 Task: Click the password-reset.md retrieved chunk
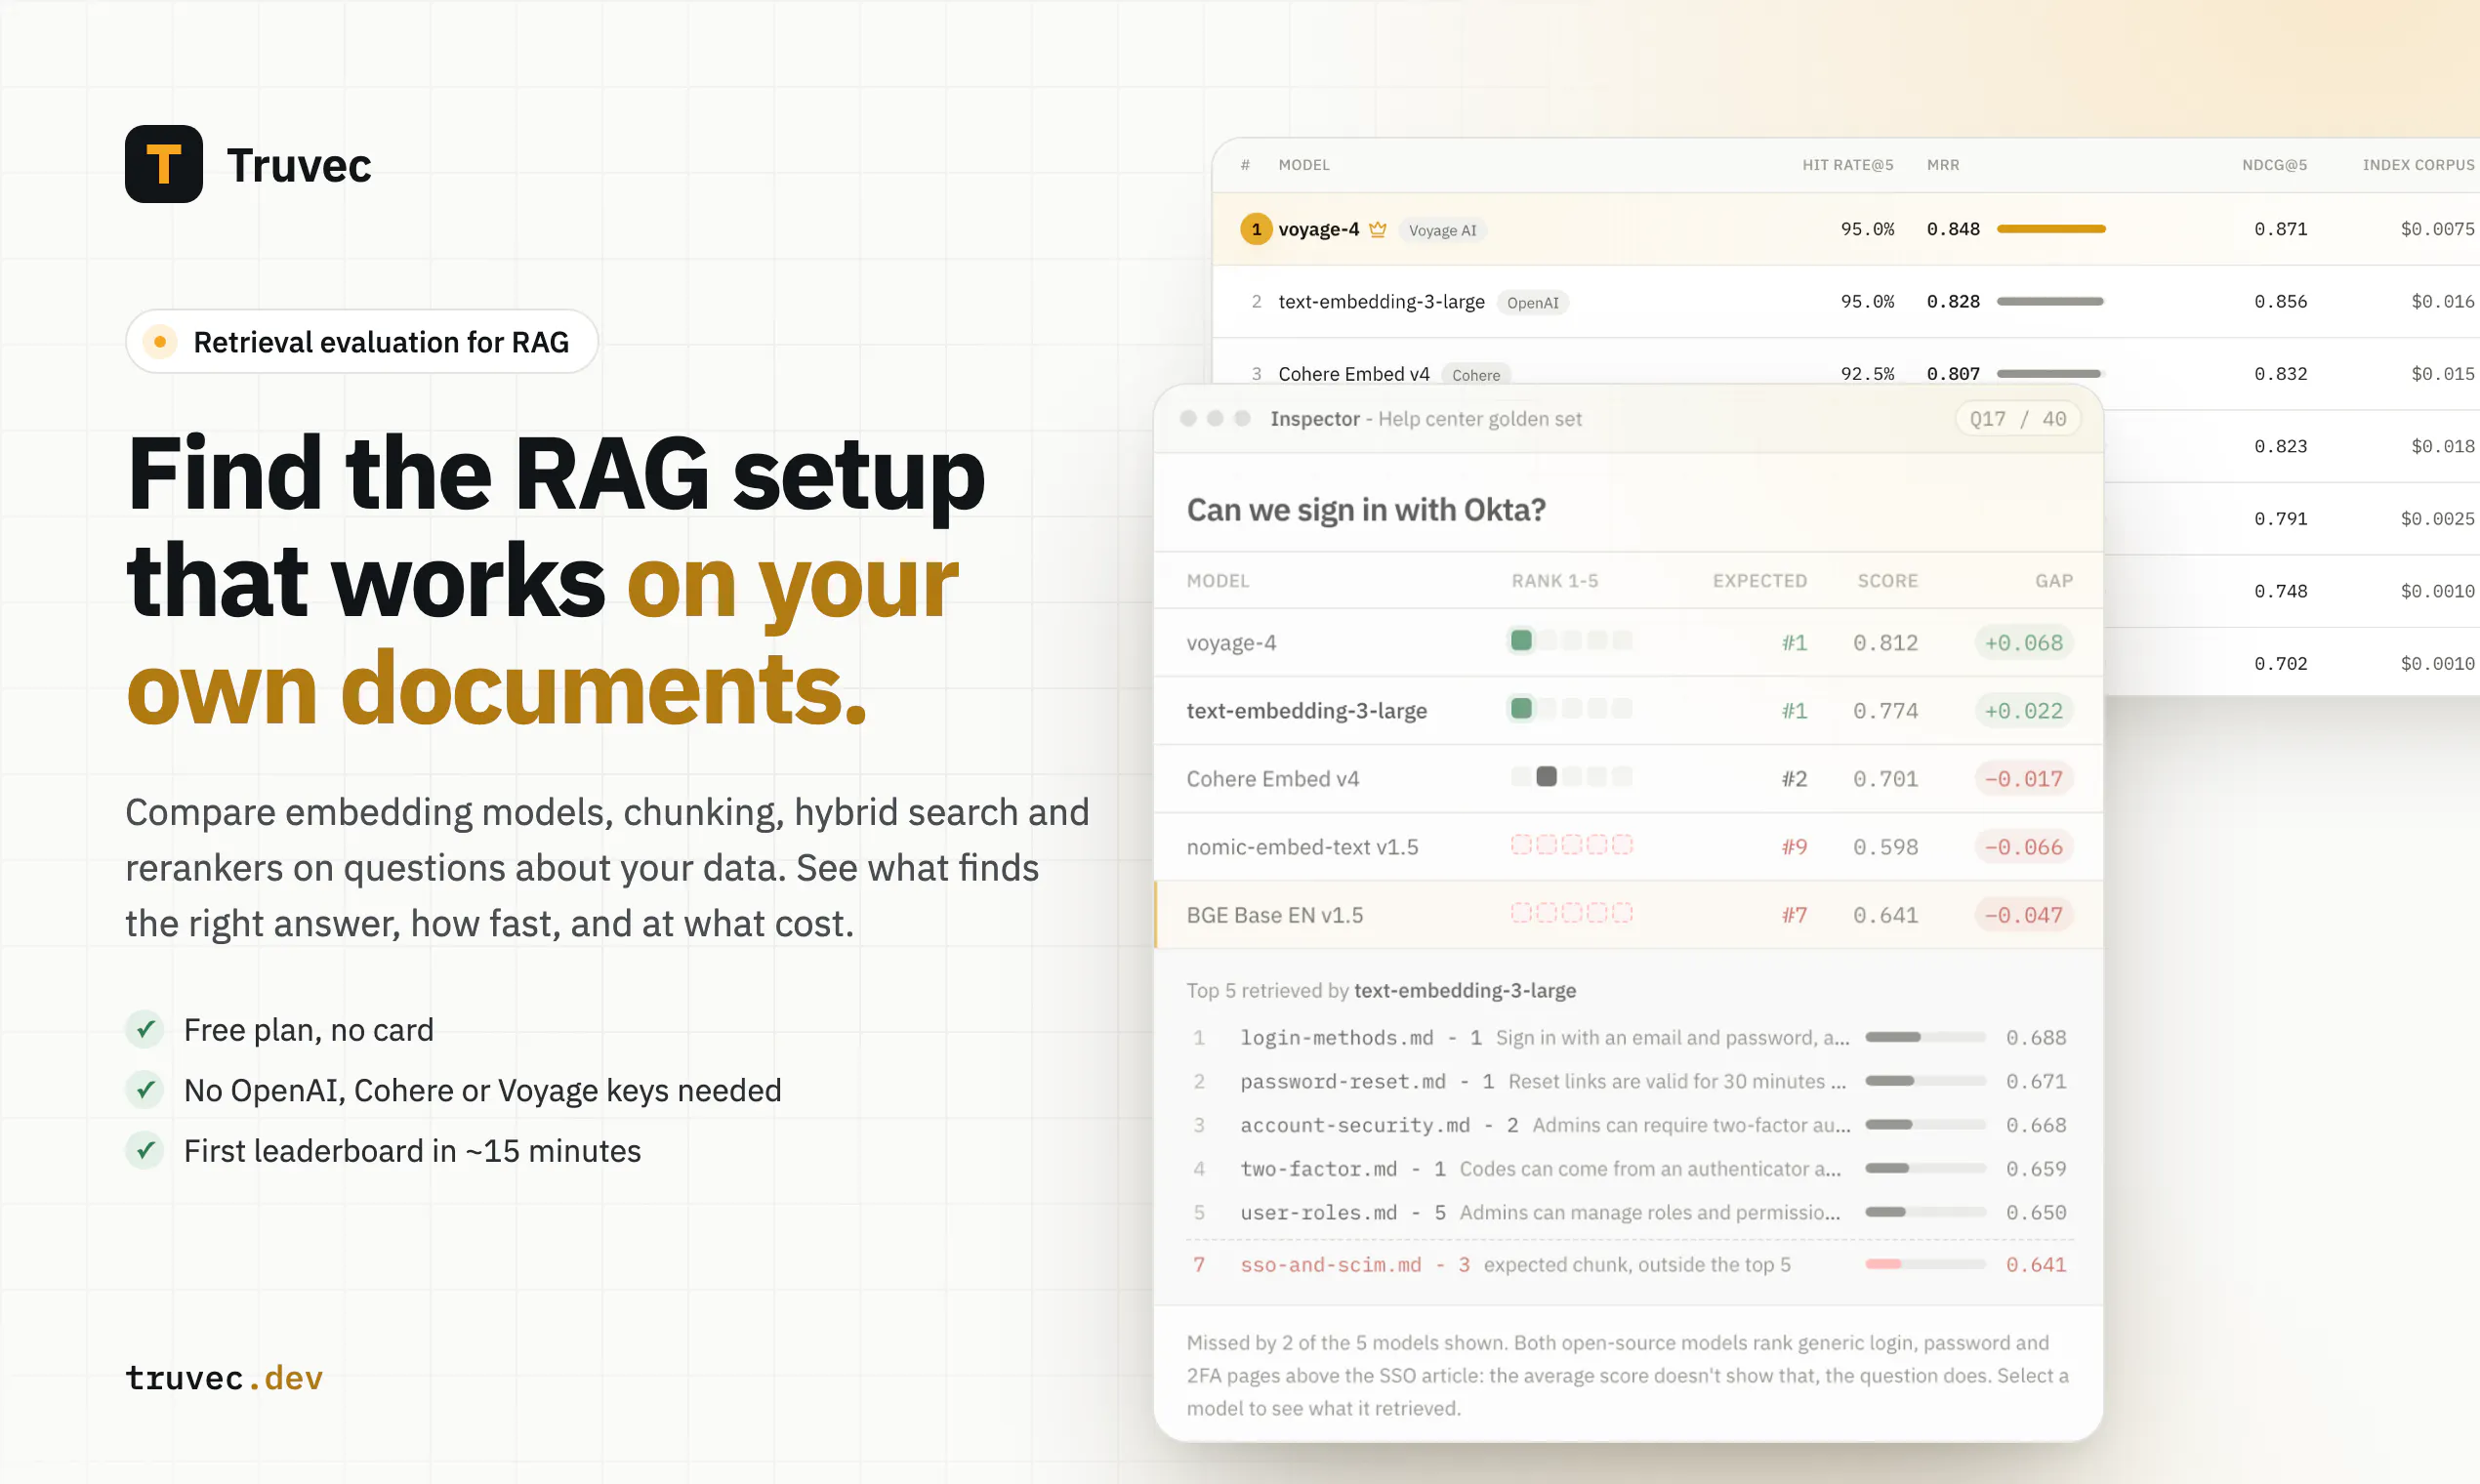(x=1628, y=1081)
